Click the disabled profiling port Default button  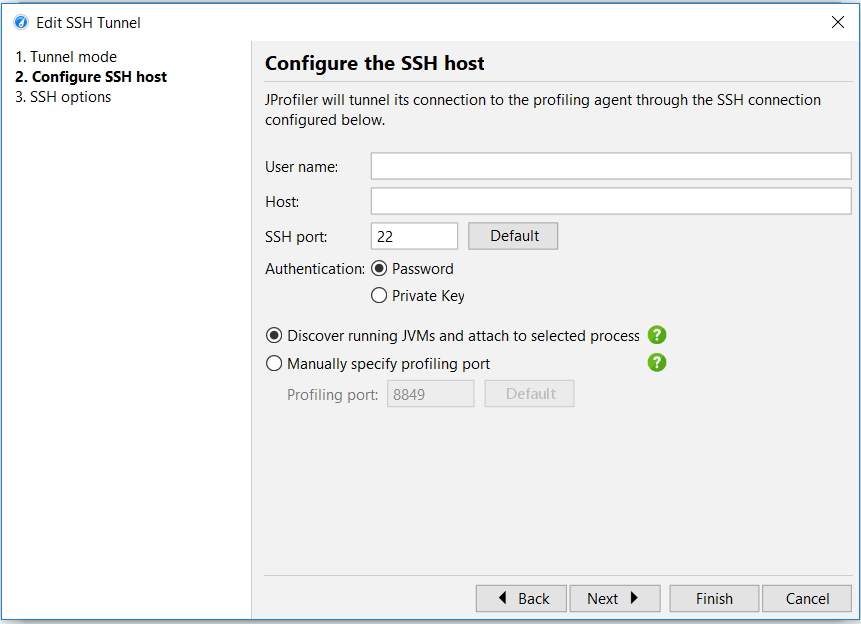pos(529,394)
